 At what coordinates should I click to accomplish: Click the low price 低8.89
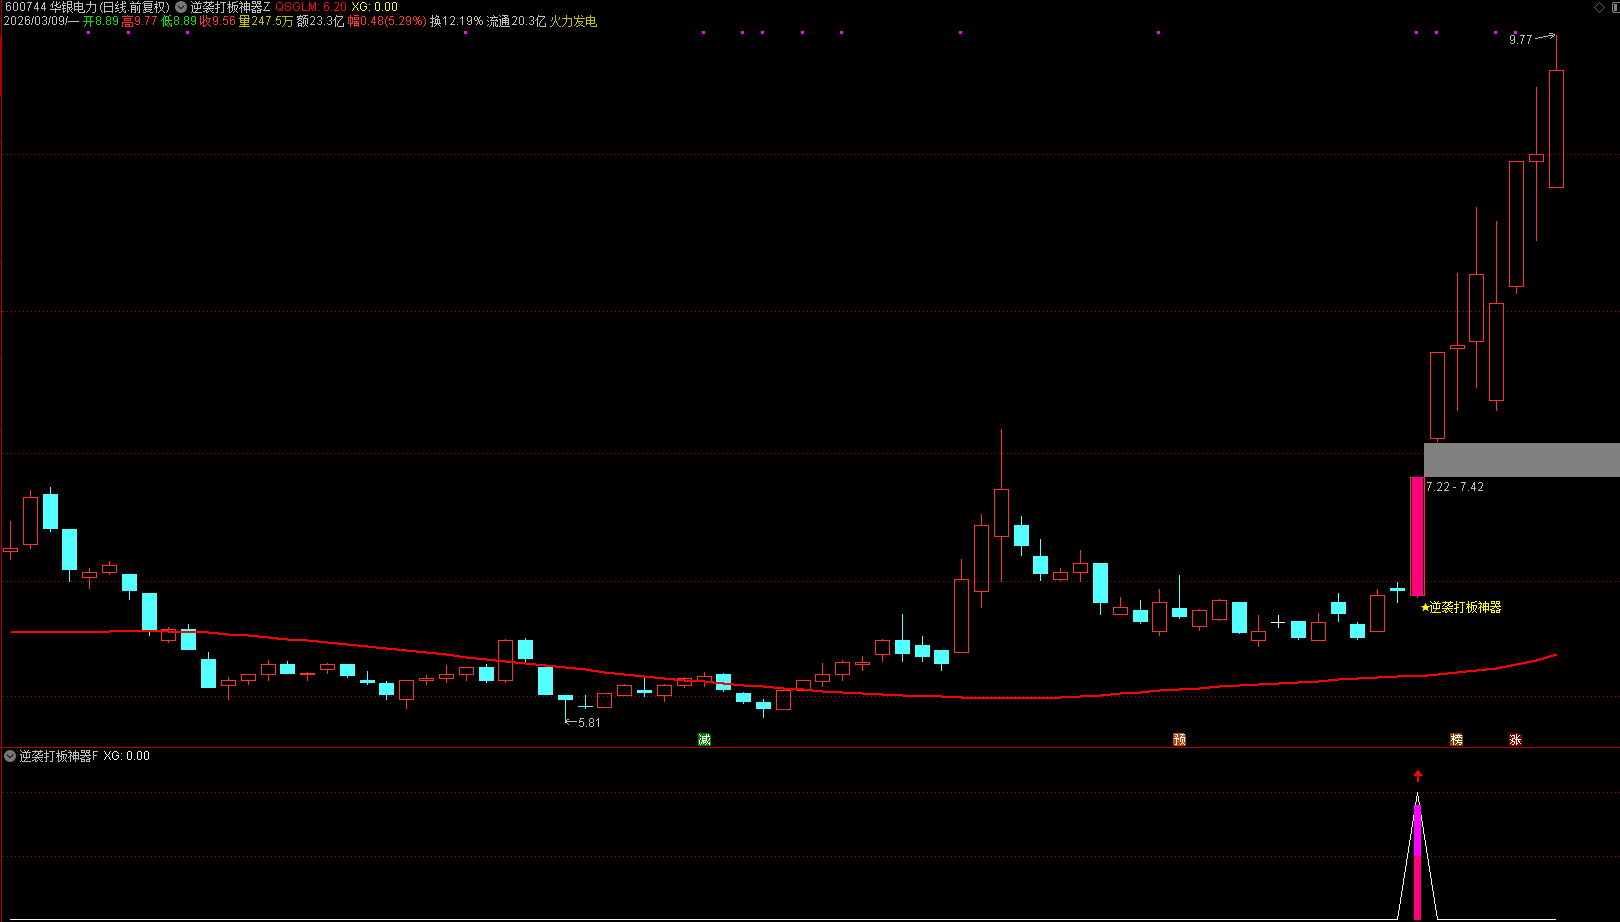point(179,21)
